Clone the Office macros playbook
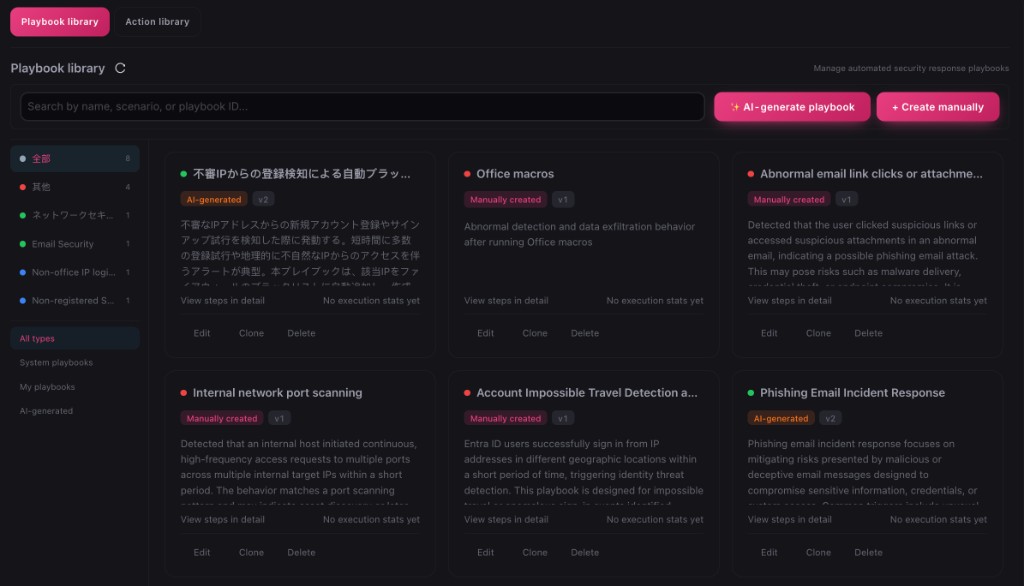The height and width of the screenshot is (586, 1024). (535, 333)
